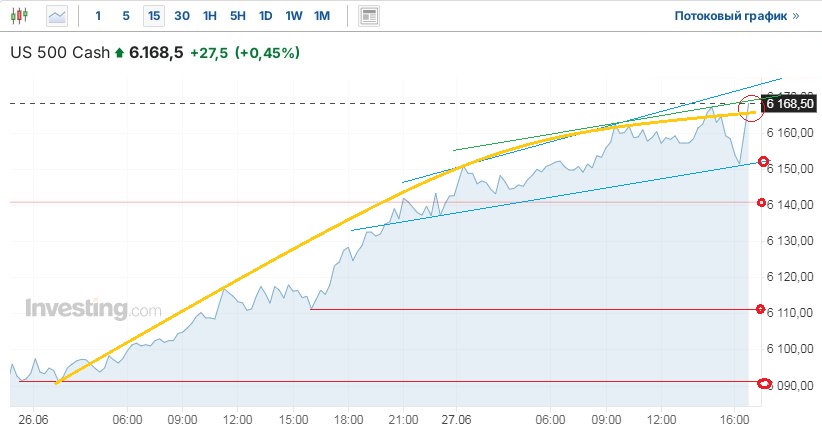822x431 pixels.
Task: Click the red oval marker at 6 090,00
Action: pos(765,383)
